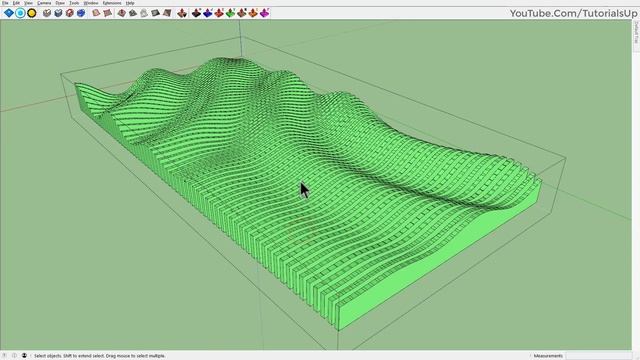This screenshot has height=360, width=640.
Task: Open the File menu
Action: pyautogui.click(x=5, y=3)
